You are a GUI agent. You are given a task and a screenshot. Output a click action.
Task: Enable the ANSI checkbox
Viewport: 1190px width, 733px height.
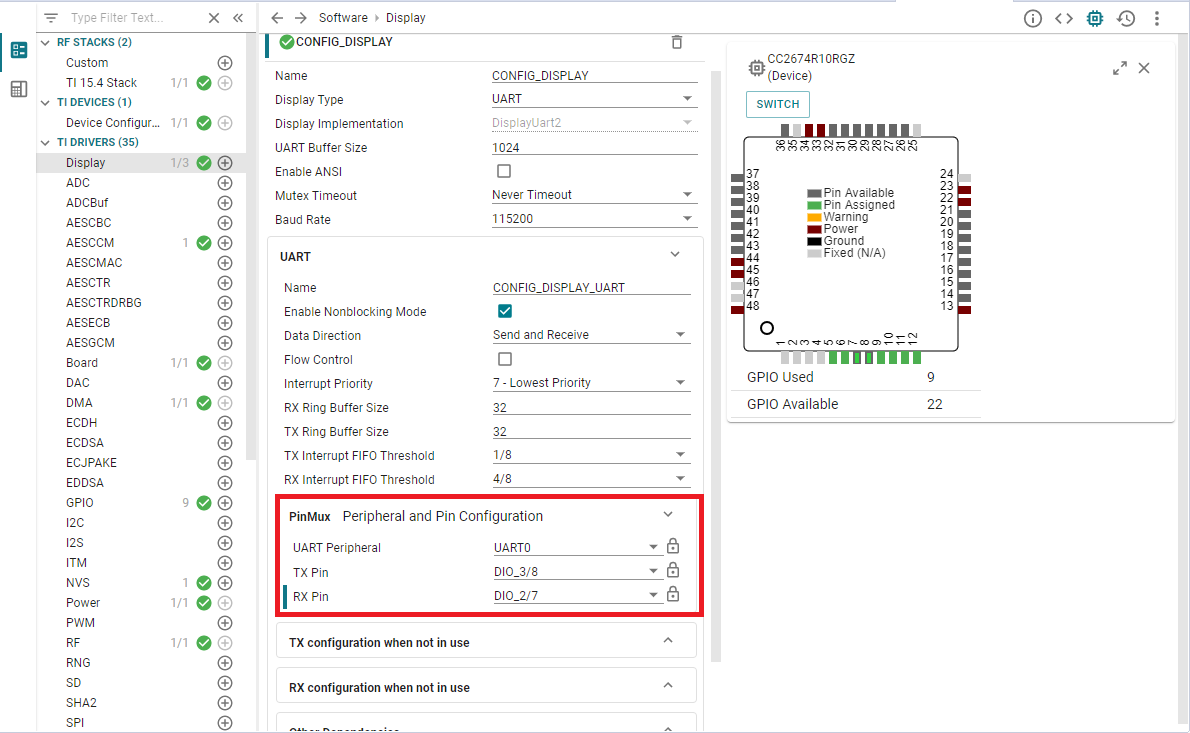(504, 171)
